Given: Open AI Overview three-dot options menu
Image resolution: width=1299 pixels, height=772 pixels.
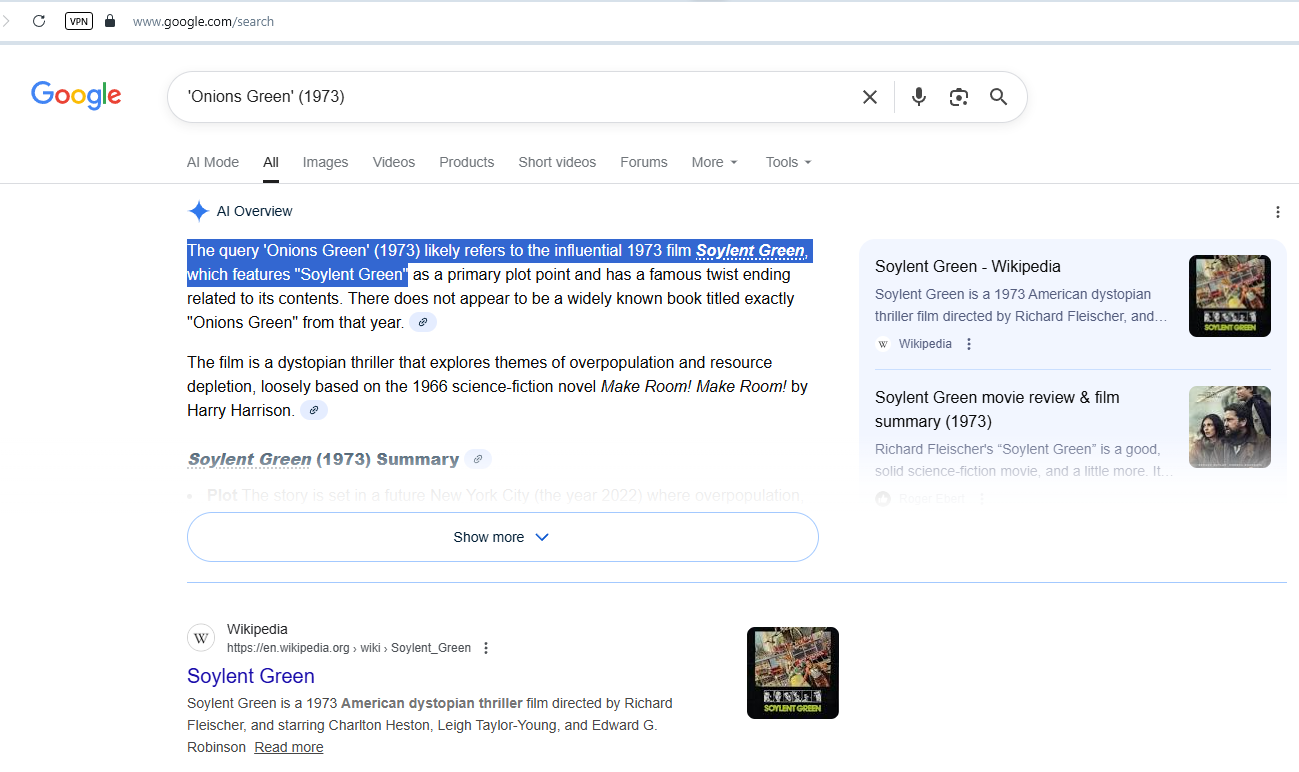Looking at the screenshot, I should 1277,212.
